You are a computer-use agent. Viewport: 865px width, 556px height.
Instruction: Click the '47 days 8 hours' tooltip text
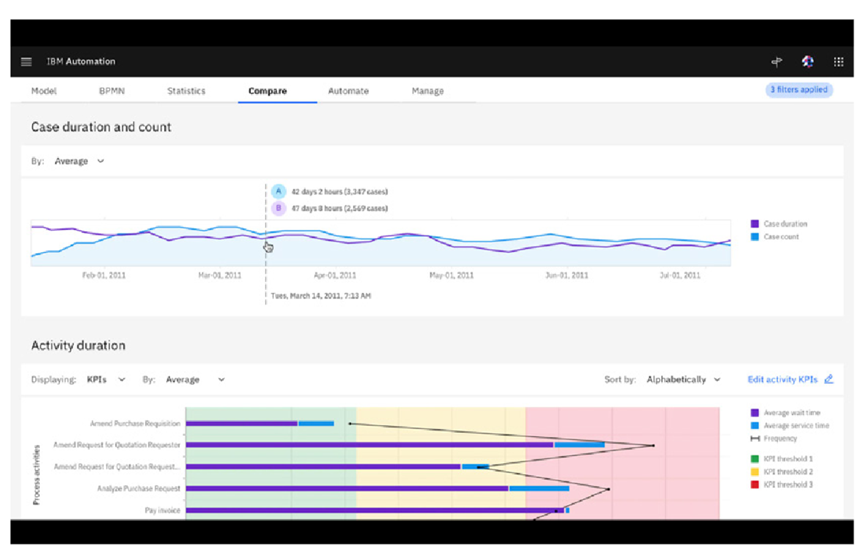339,208
